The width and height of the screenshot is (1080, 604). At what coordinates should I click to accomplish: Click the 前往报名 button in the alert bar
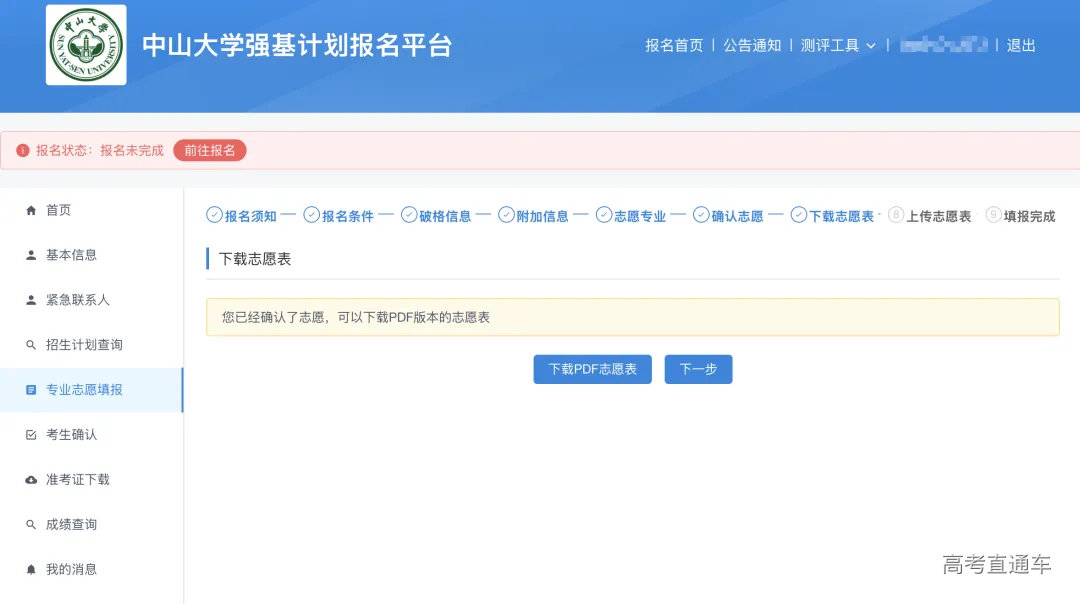(x=209, y=149)
